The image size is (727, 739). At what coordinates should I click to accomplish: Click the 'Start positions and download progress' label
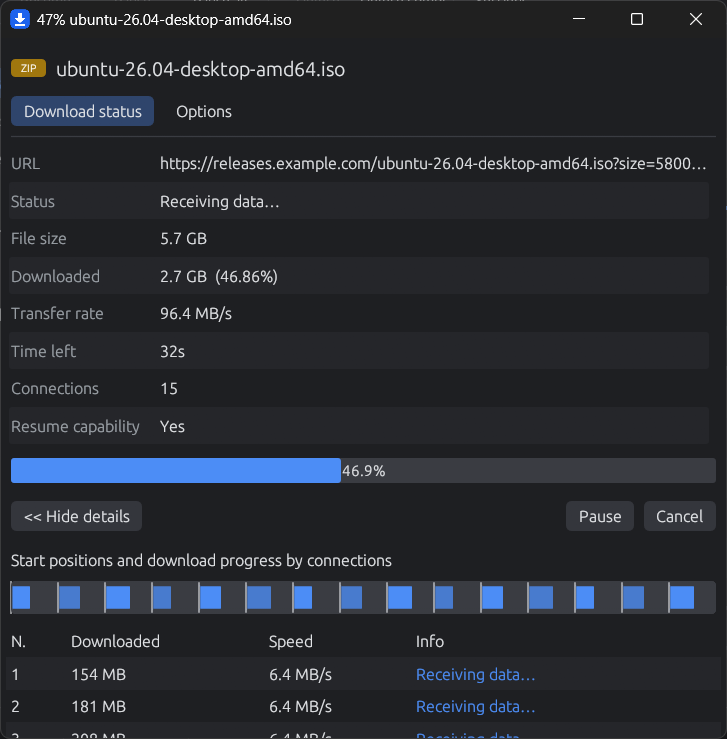coord(201,560)
